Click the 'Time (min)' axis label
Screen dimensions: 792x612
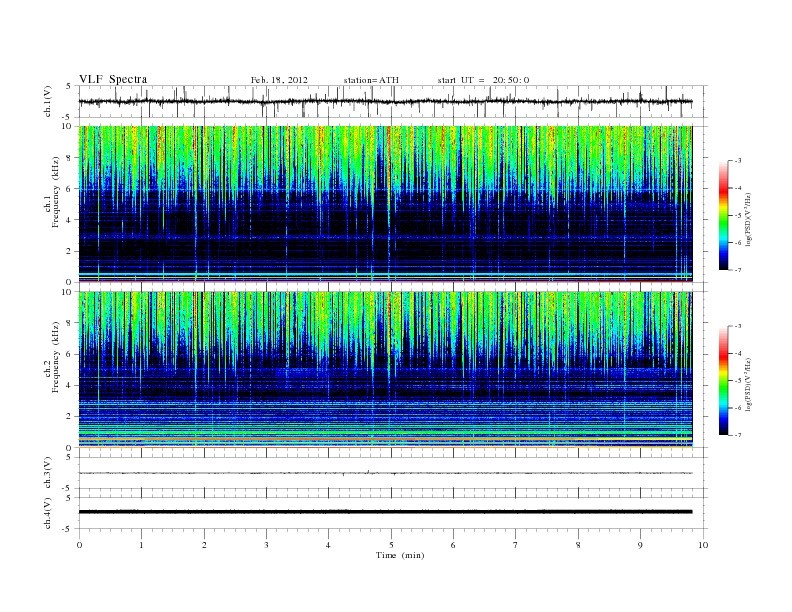(x=400, y=555)
